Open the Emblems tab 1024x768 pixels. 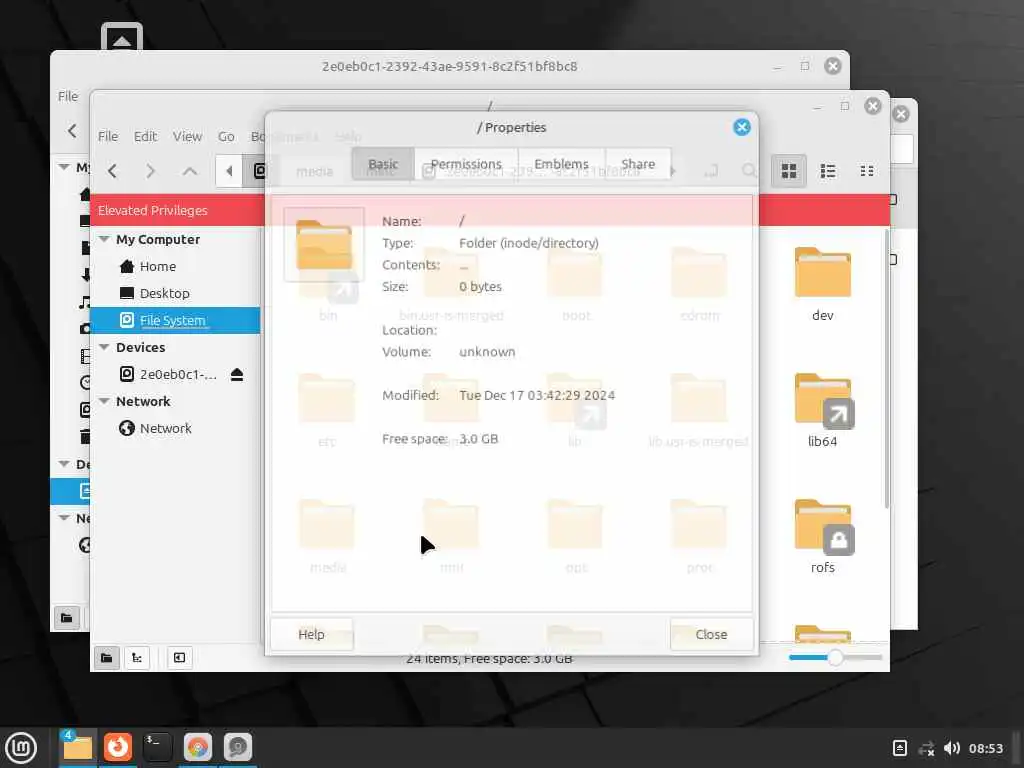[x=561, y=164]
